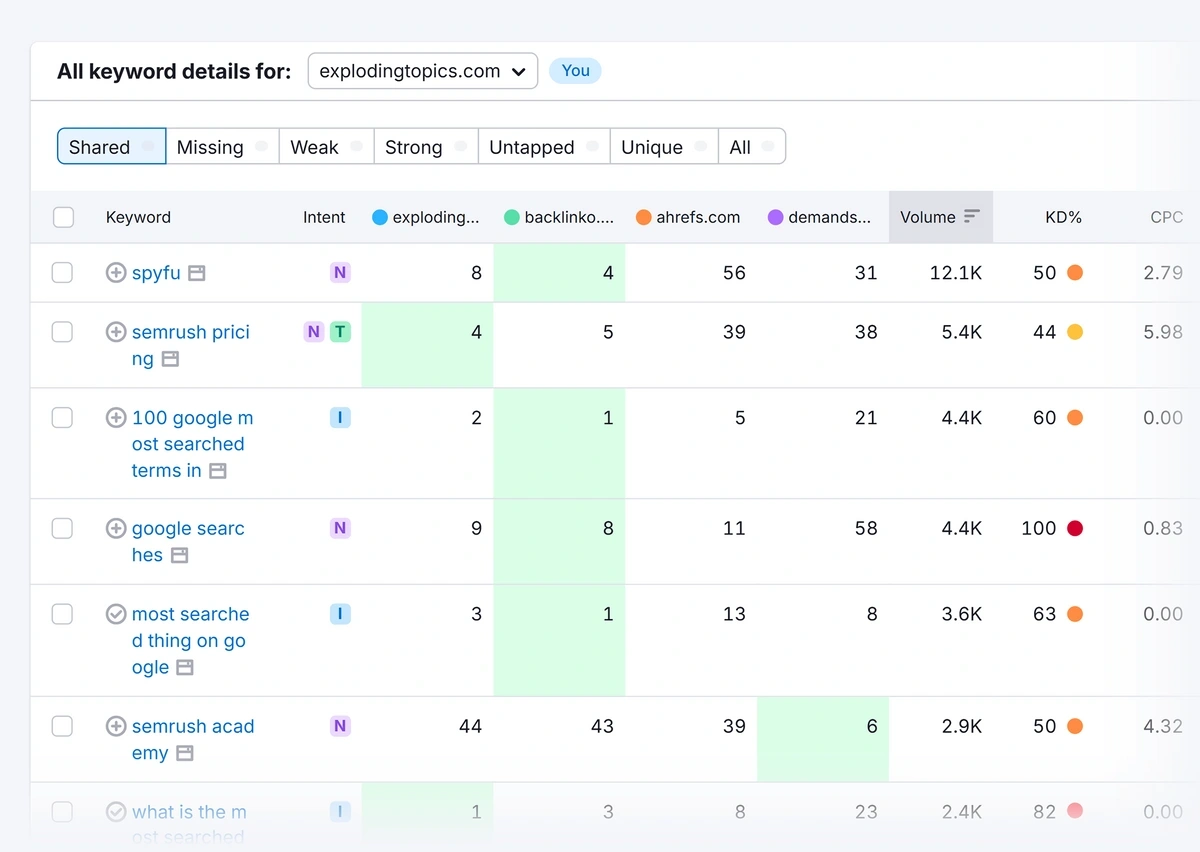This screenshot has height=852, width=1200.
Task: Click the N intent badge for semrush academy
Action: click(340, 726)
